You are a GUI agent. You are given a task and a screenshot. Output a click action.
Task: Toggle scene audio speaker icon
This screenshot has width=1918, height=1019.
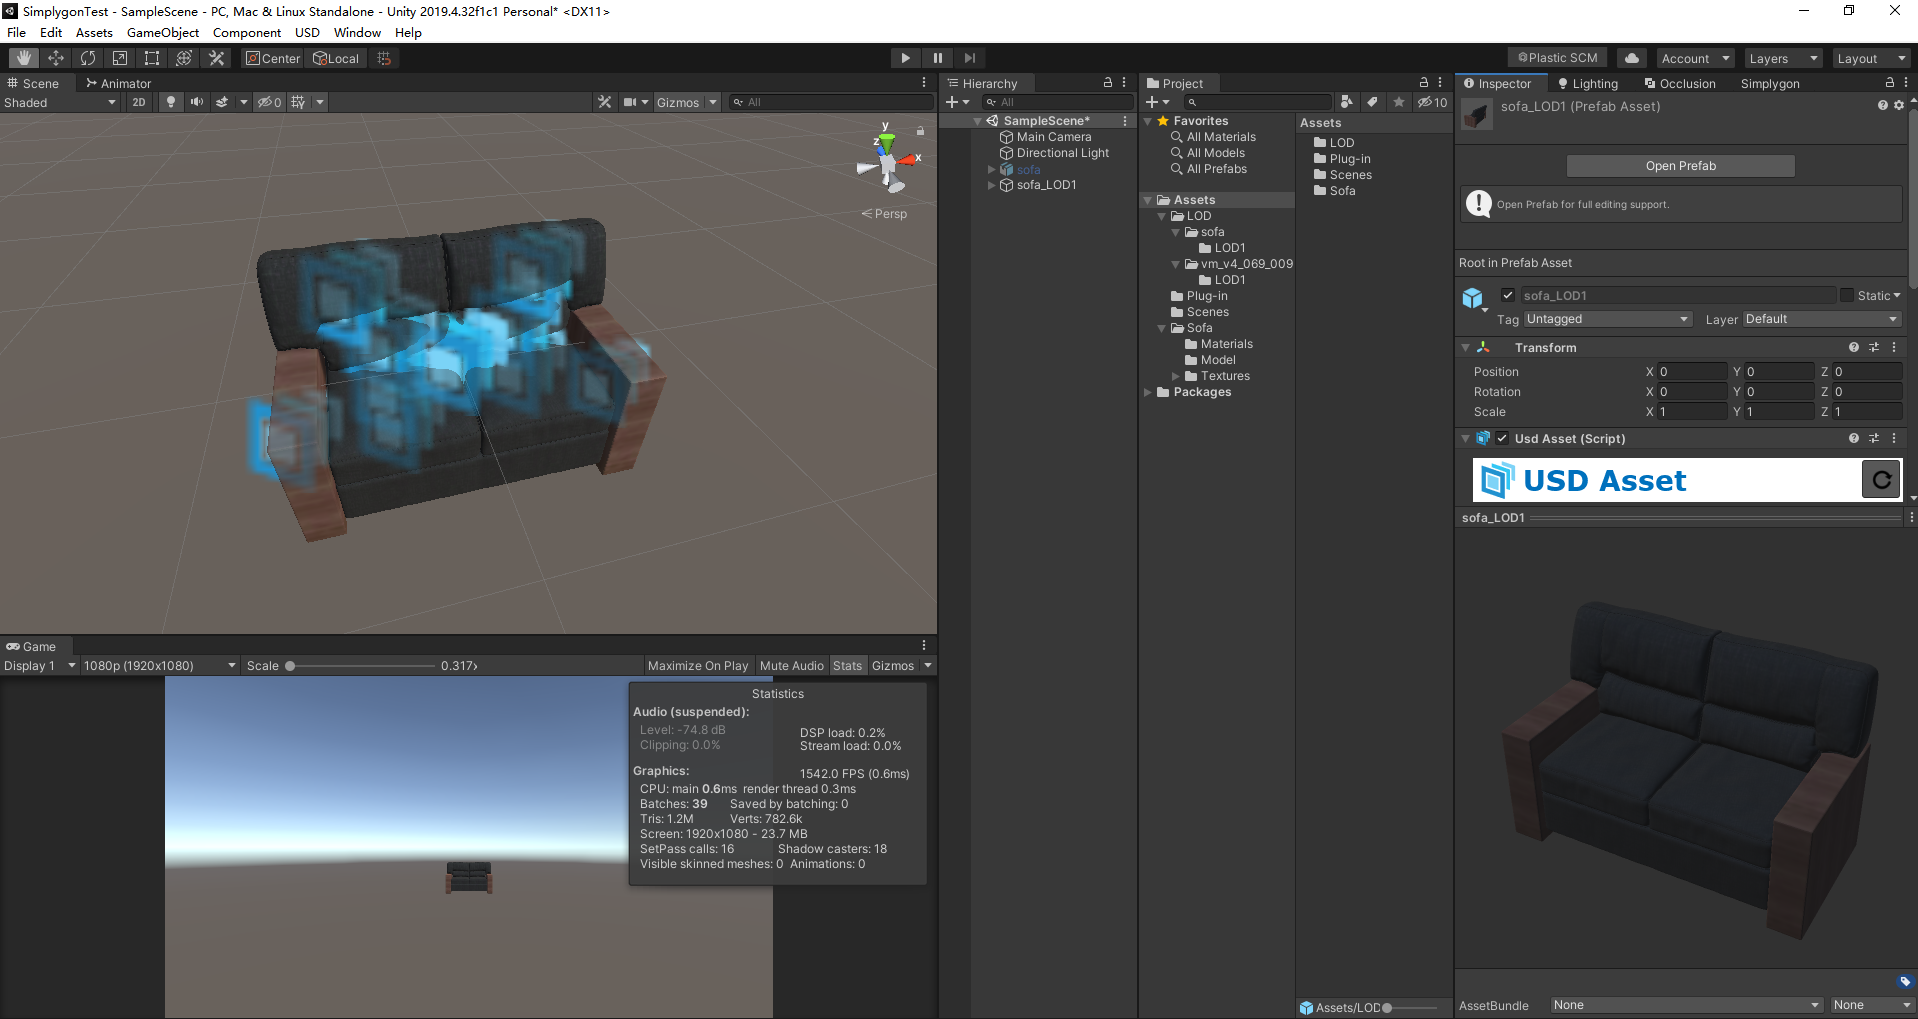[196, 102]
